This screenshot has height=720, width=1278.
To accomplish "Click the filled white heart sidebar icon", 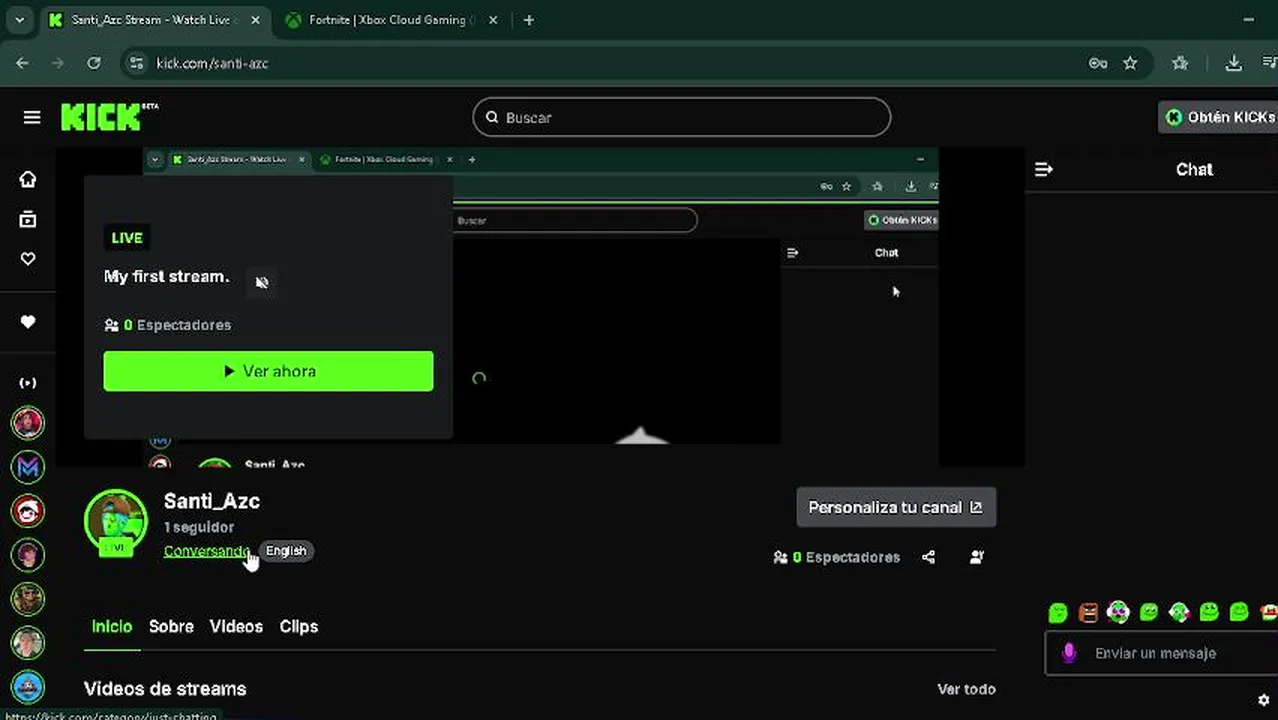I will pyautogui.click(x=28, y=322).
